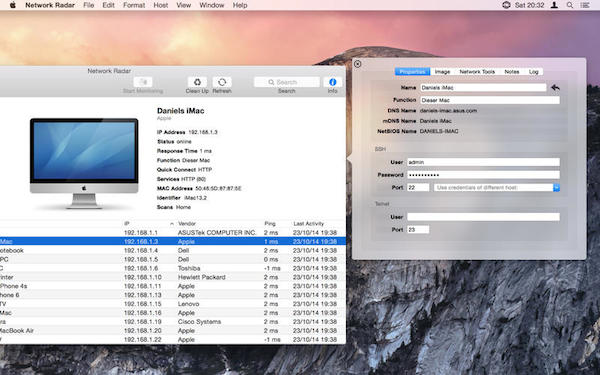Click the SSH Port field '22'
Viewport: 600px width, 375px height.
(x=418, y=188)
